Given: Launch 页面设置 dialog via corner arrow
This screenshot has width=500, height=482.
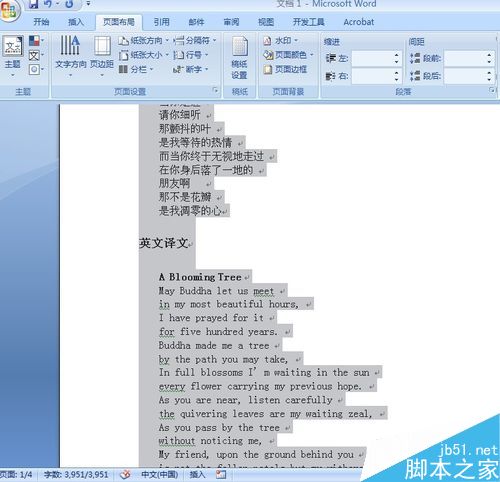Looking at the screenshot, I should [x=215, y=90].
